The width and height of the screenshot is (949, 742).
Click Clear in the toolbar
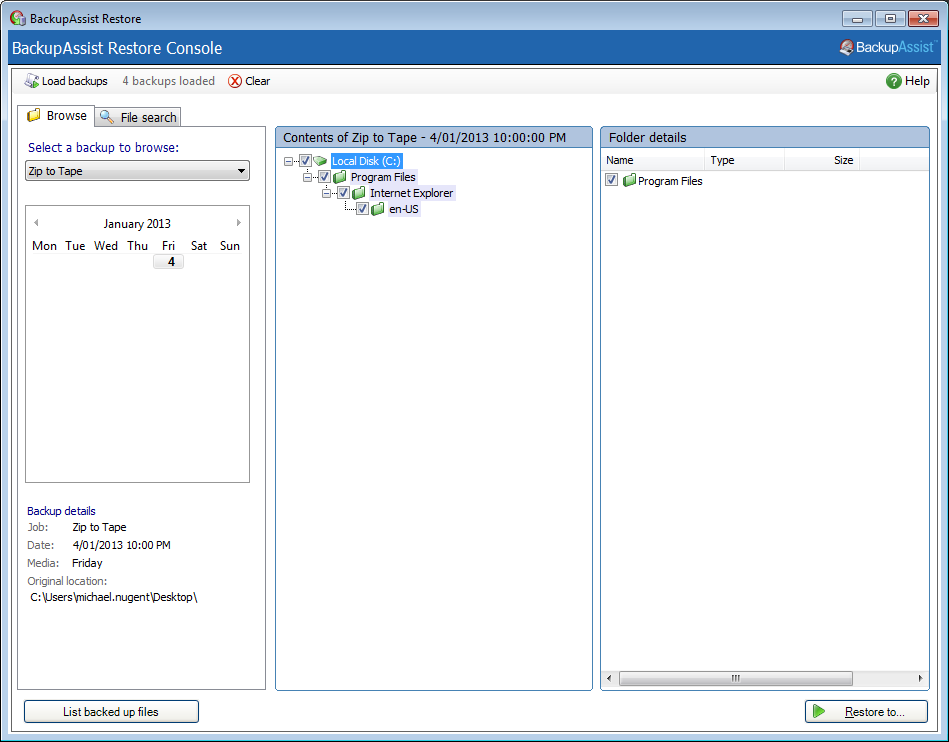(249, 81)
